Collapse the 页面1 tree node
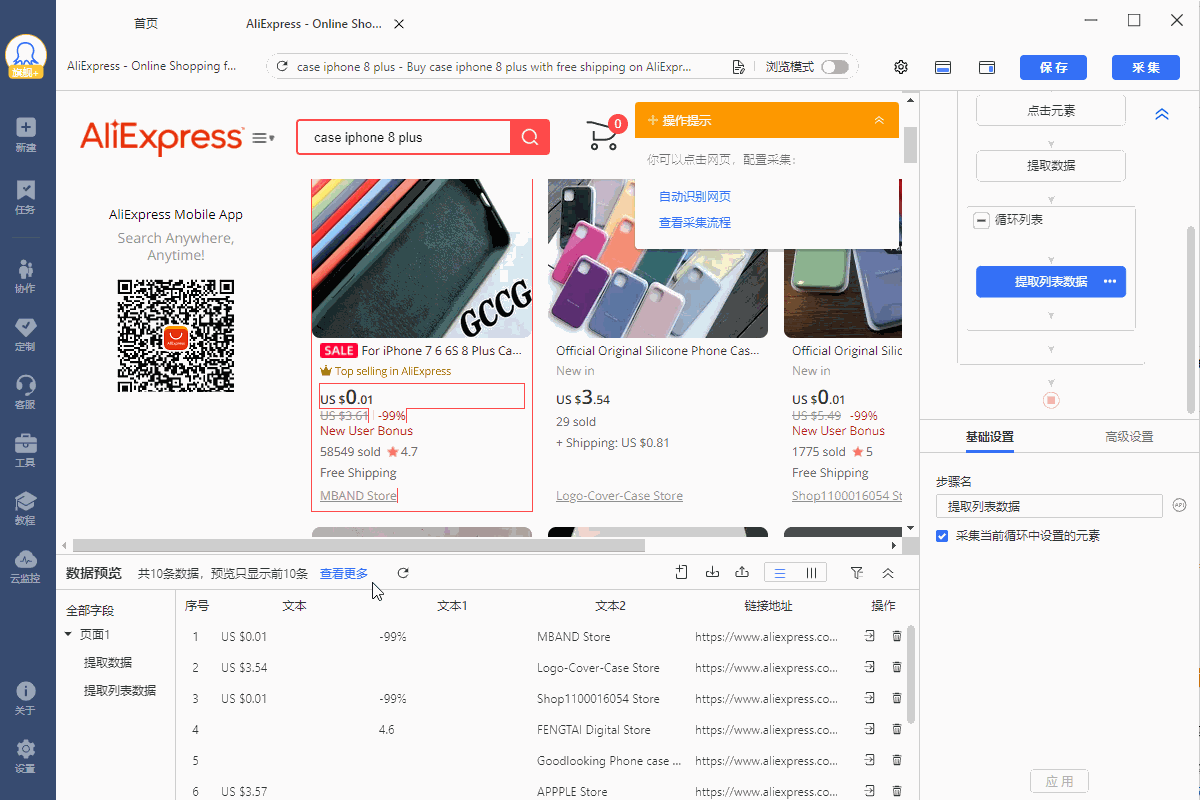Viewport: 1200px width, 800px height. 68,635
